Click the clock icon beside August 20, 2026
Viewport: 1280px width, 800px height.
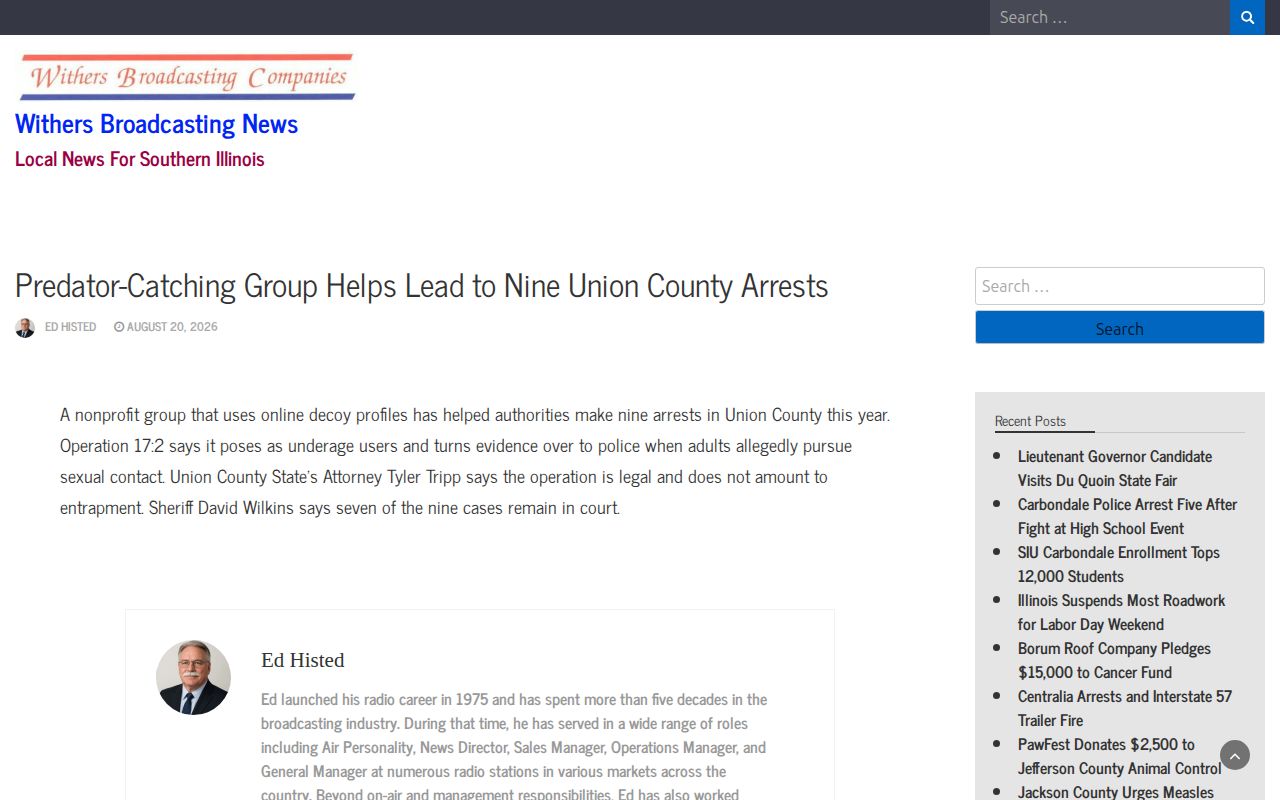click(119, 327)
